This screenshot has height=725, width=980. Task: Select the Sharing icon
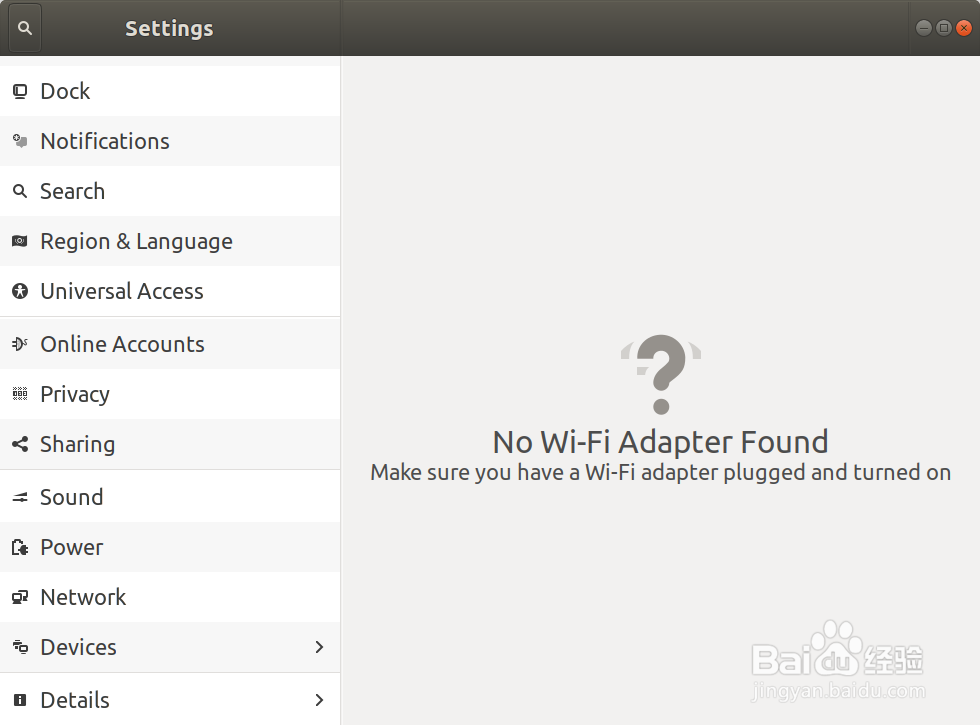[x=20, y=444]
